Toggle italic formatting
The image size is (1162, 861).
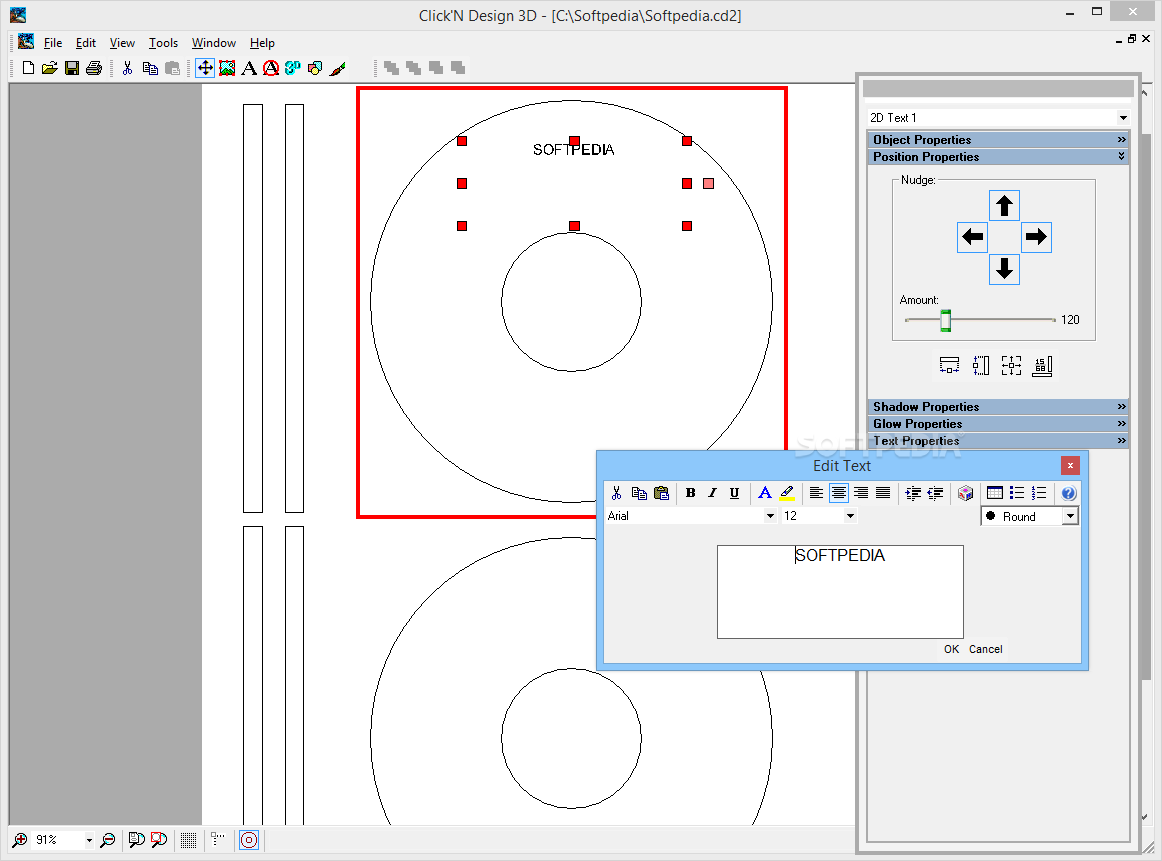(712, 493)
